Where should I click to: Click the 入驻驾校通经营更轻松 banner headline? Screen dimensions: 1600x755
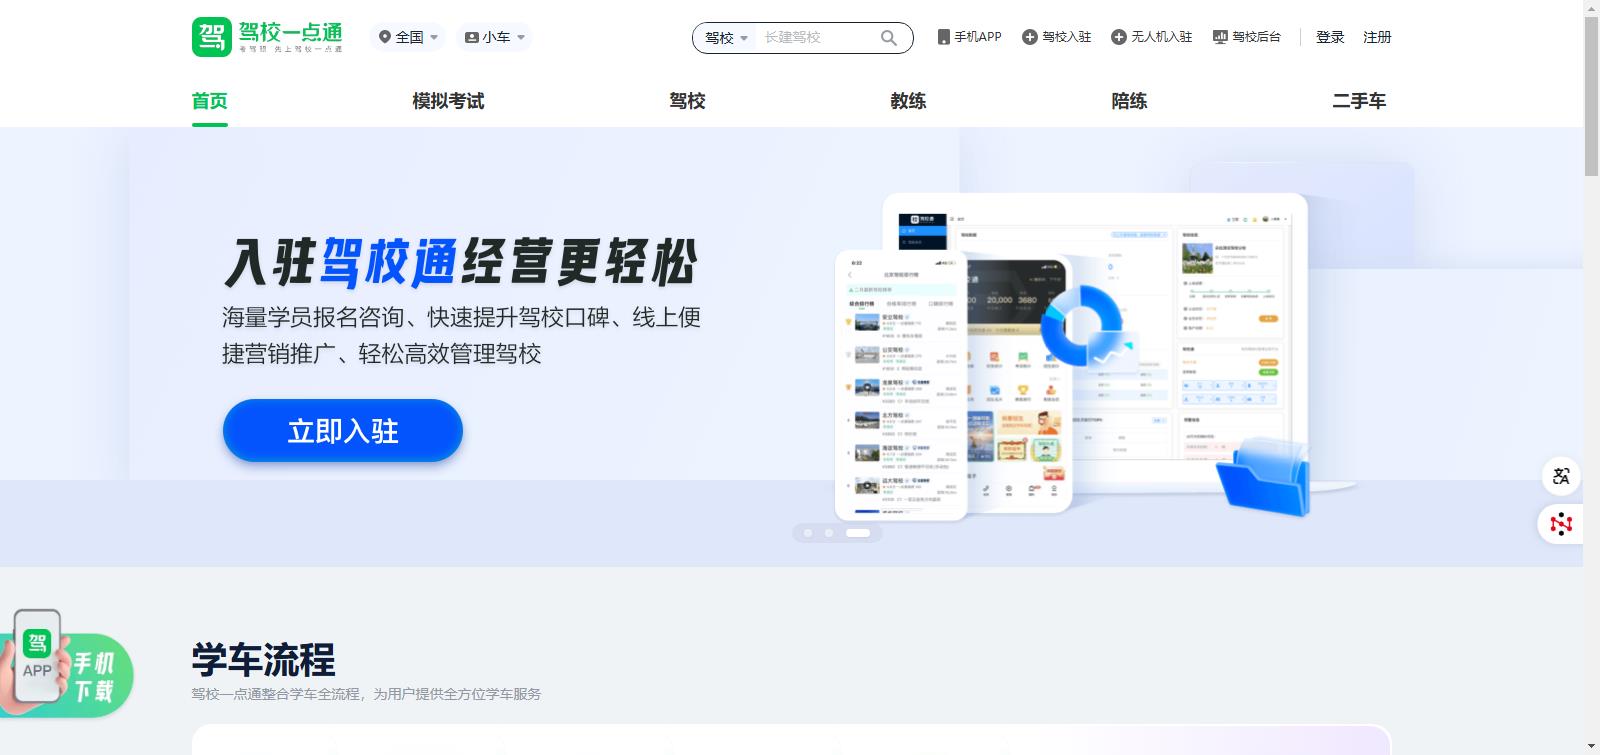460,263
